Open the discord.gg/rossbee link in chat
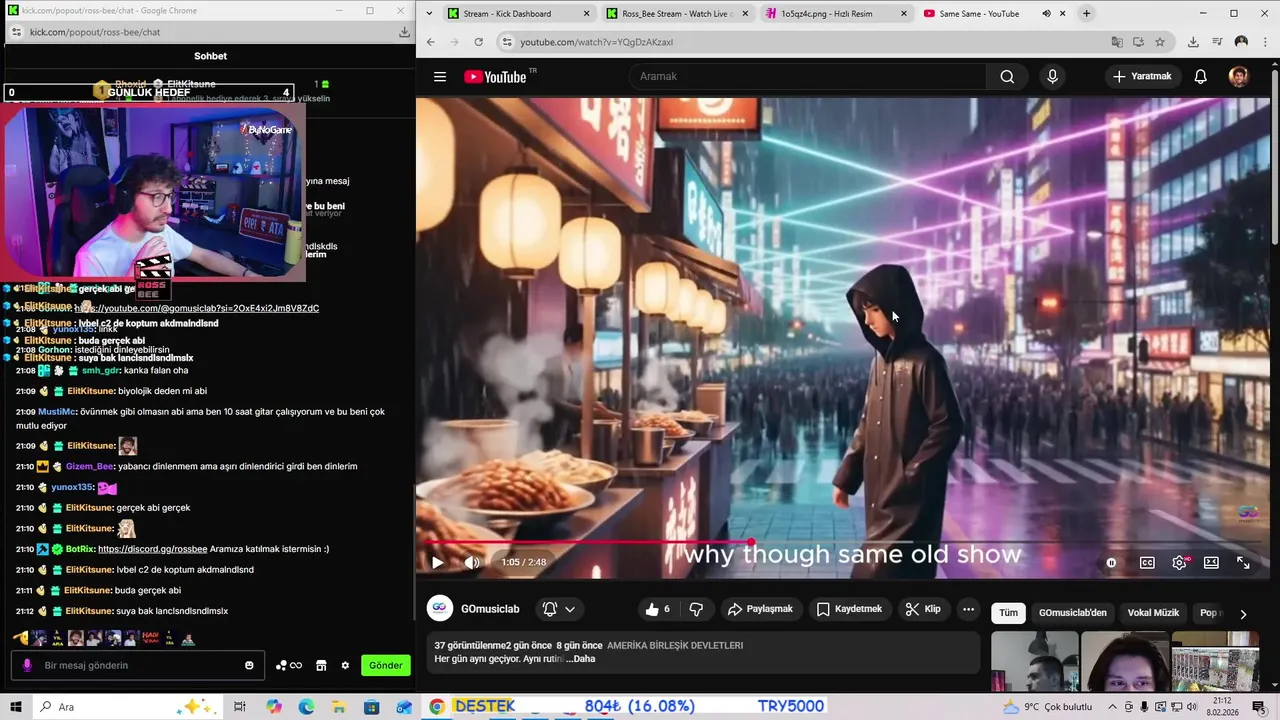 (x=153, y=549)
